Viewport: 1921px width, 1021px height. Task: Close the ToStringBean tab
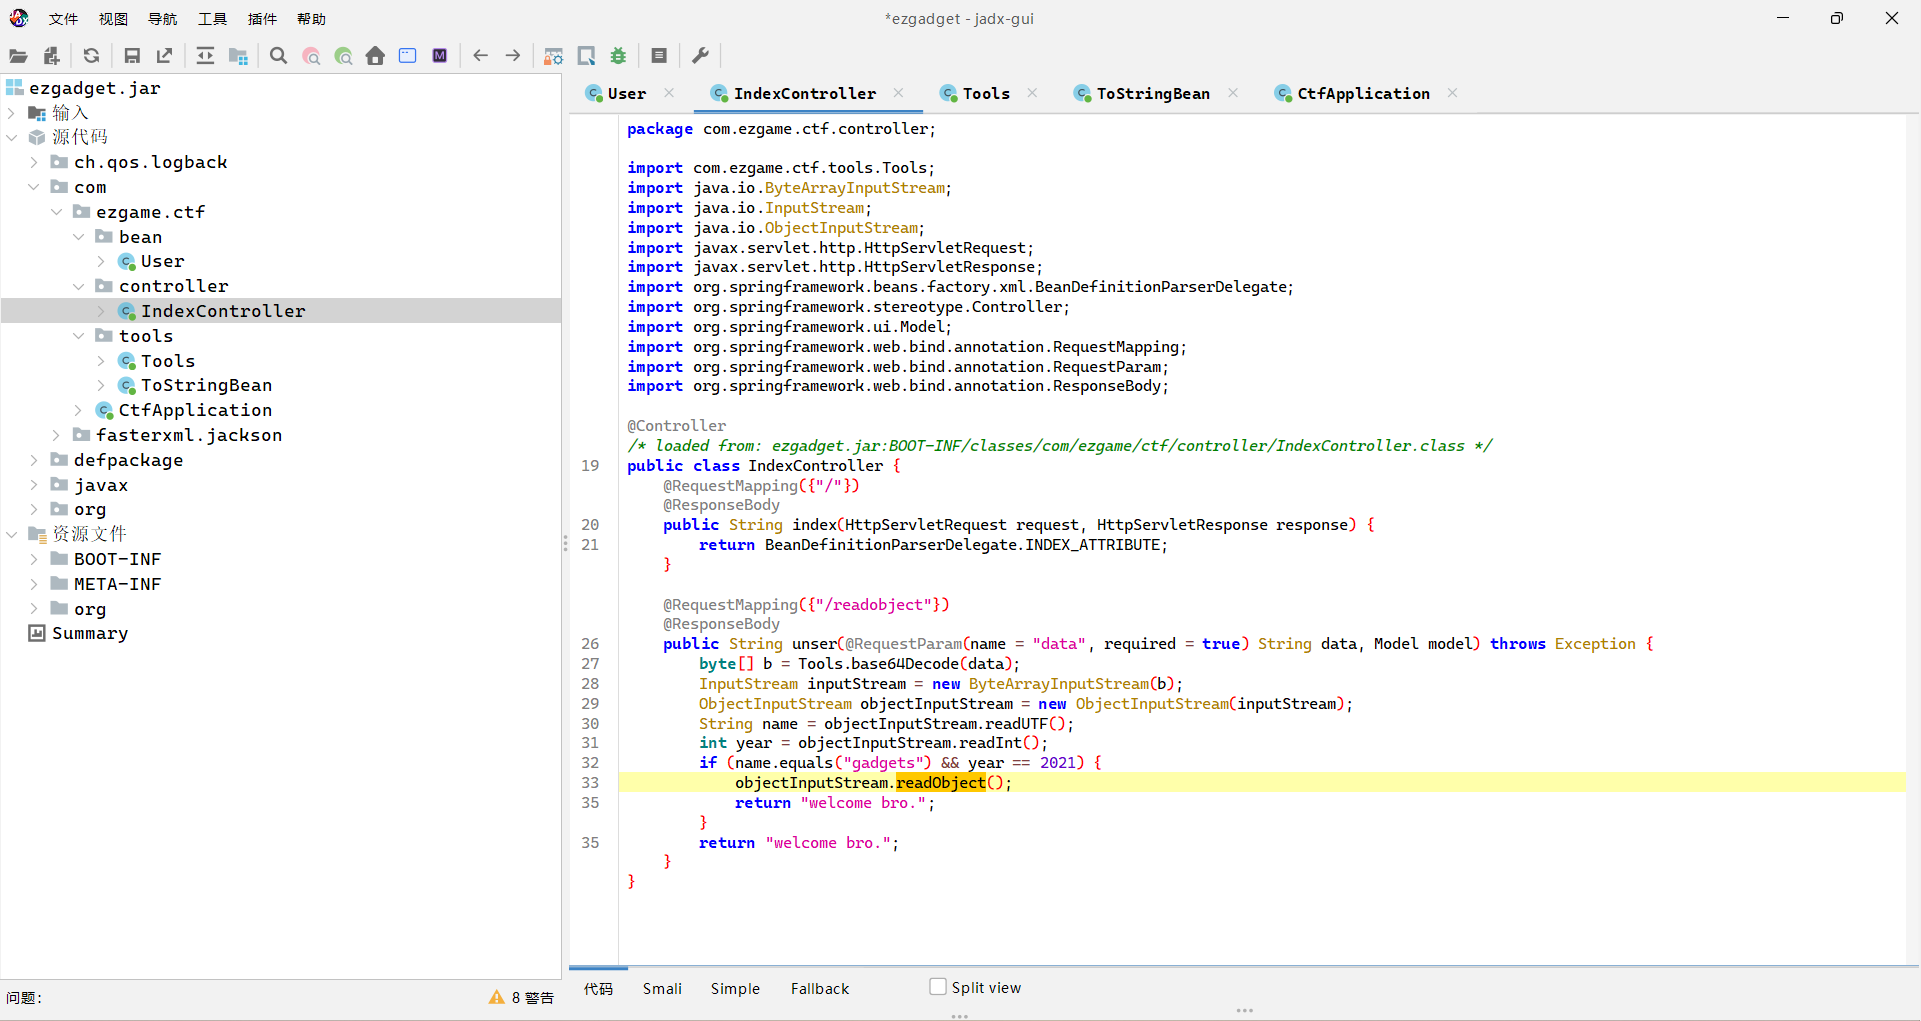coord(1233,93)
